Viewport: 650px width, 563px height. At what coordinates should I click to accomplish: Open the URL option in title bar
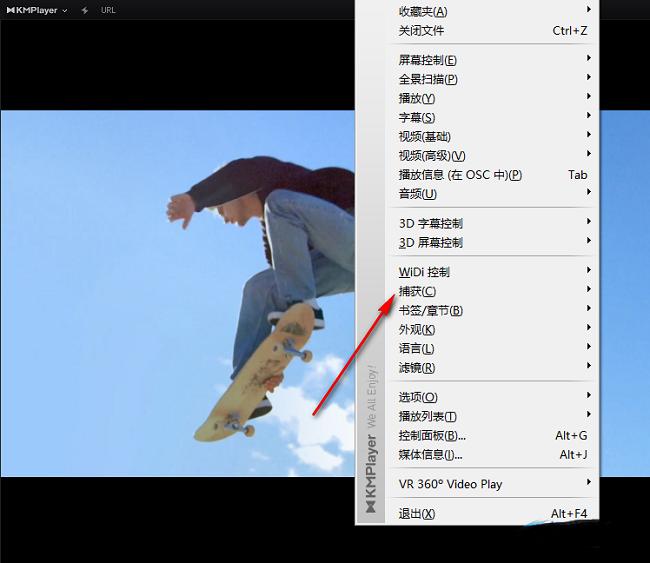pyautogui.click(x=108, y=10)
